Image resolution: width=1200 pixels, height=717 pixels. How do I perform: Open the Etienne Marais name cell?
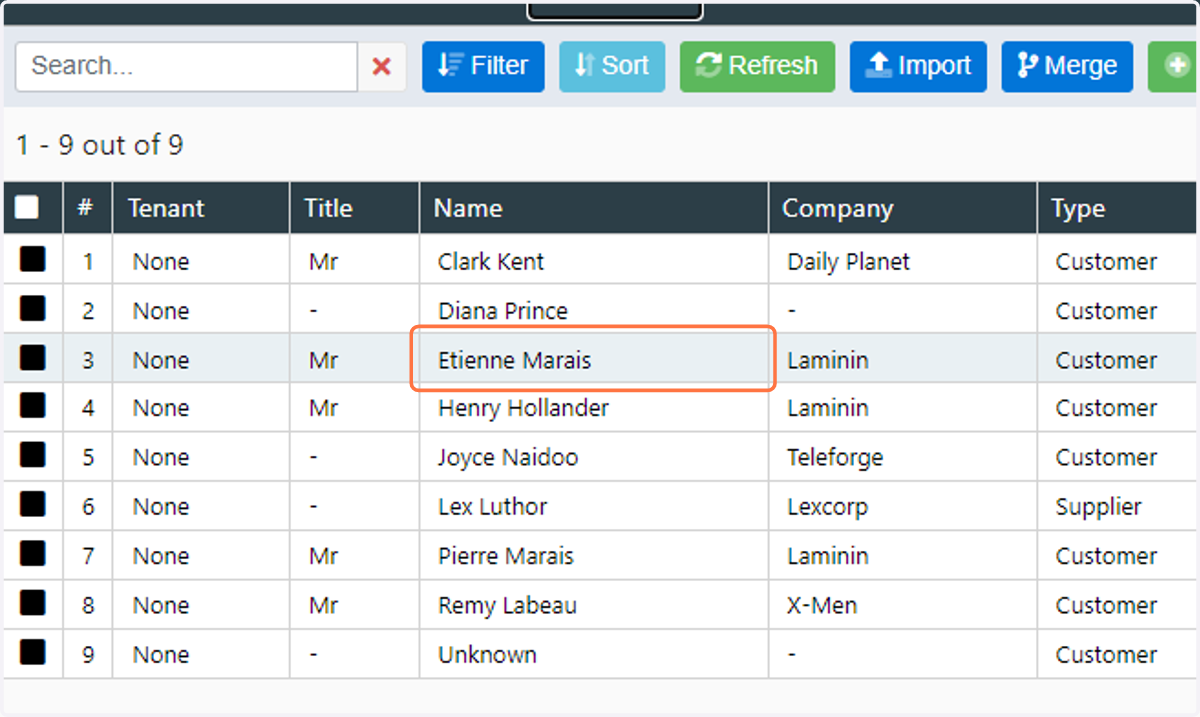click(x=594, y=360)
